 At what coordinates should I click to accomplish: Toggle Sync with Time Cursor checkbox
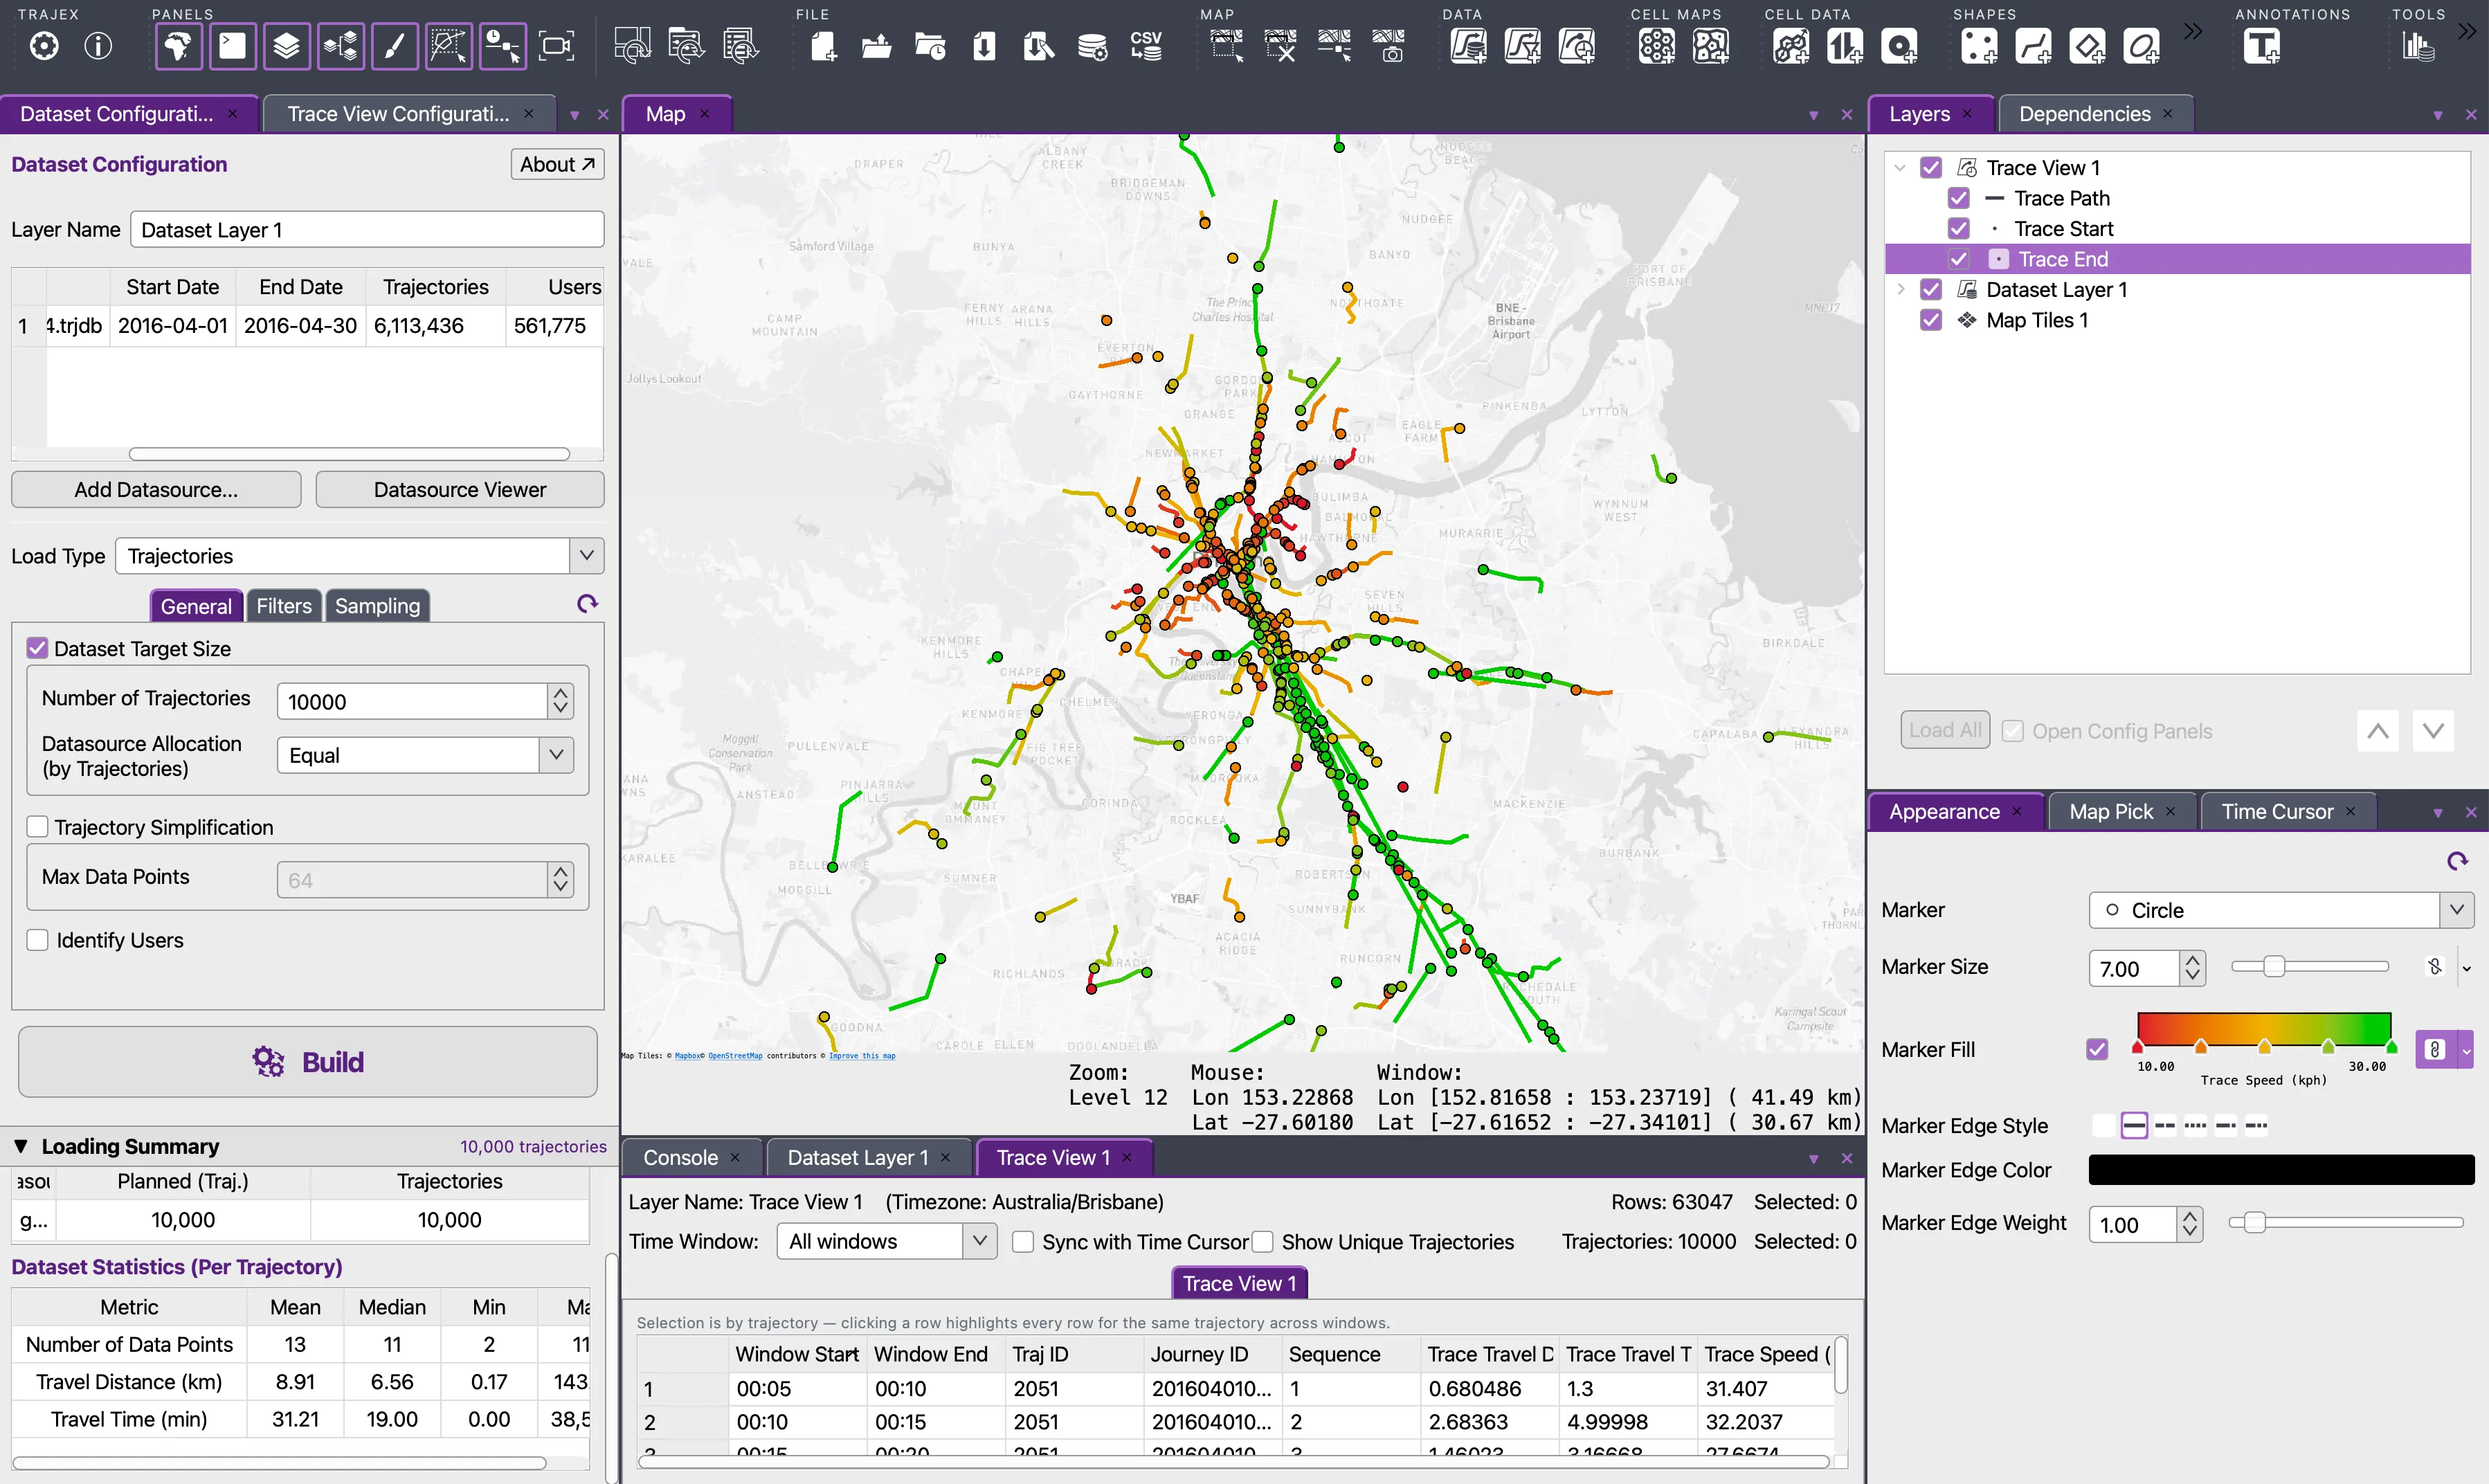click(1022, 1241)
